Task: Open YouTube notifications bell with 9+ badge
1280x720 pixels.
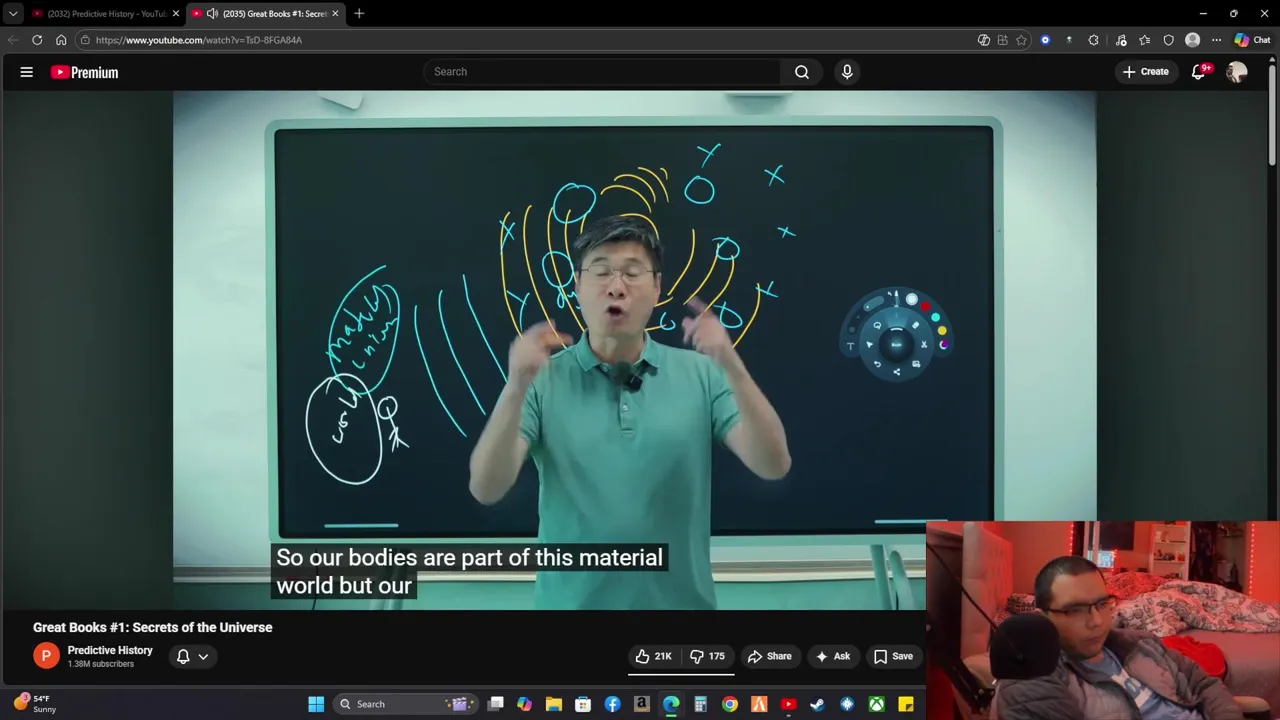Action: point(1199,72)
